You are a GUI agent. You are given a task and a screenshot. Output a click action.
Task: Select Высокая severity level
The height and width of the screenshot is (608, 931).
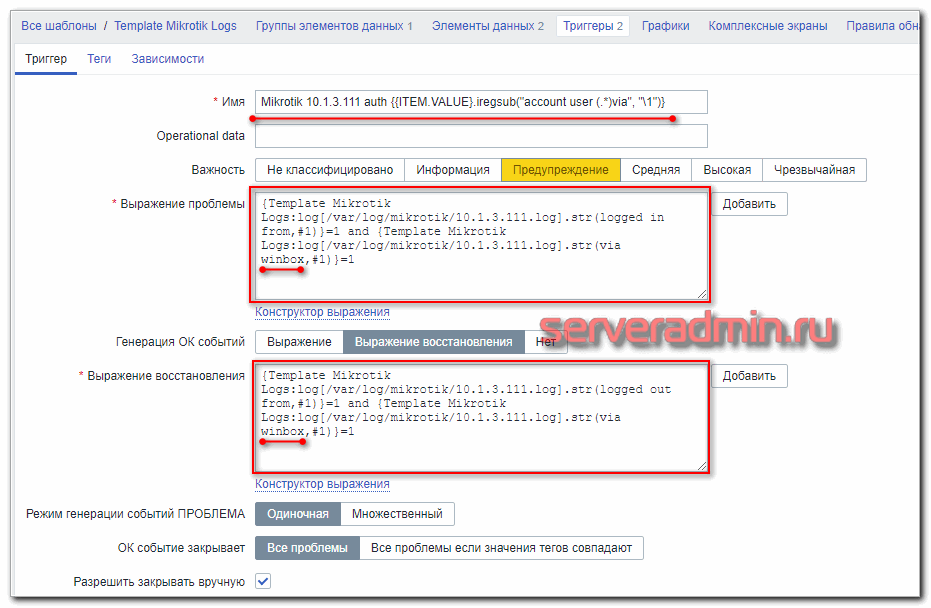click(x=727, y=170)
